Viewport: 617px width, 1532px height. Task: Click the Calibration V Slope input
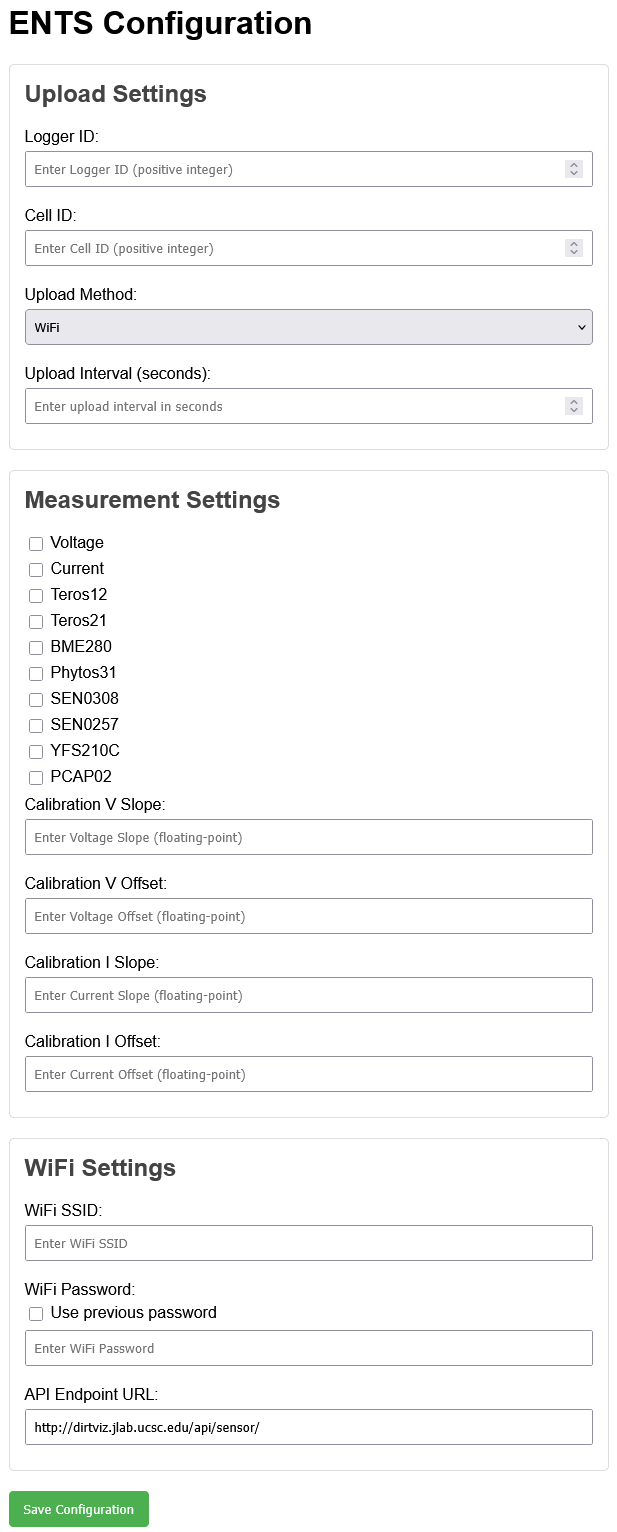pos(308,836)
